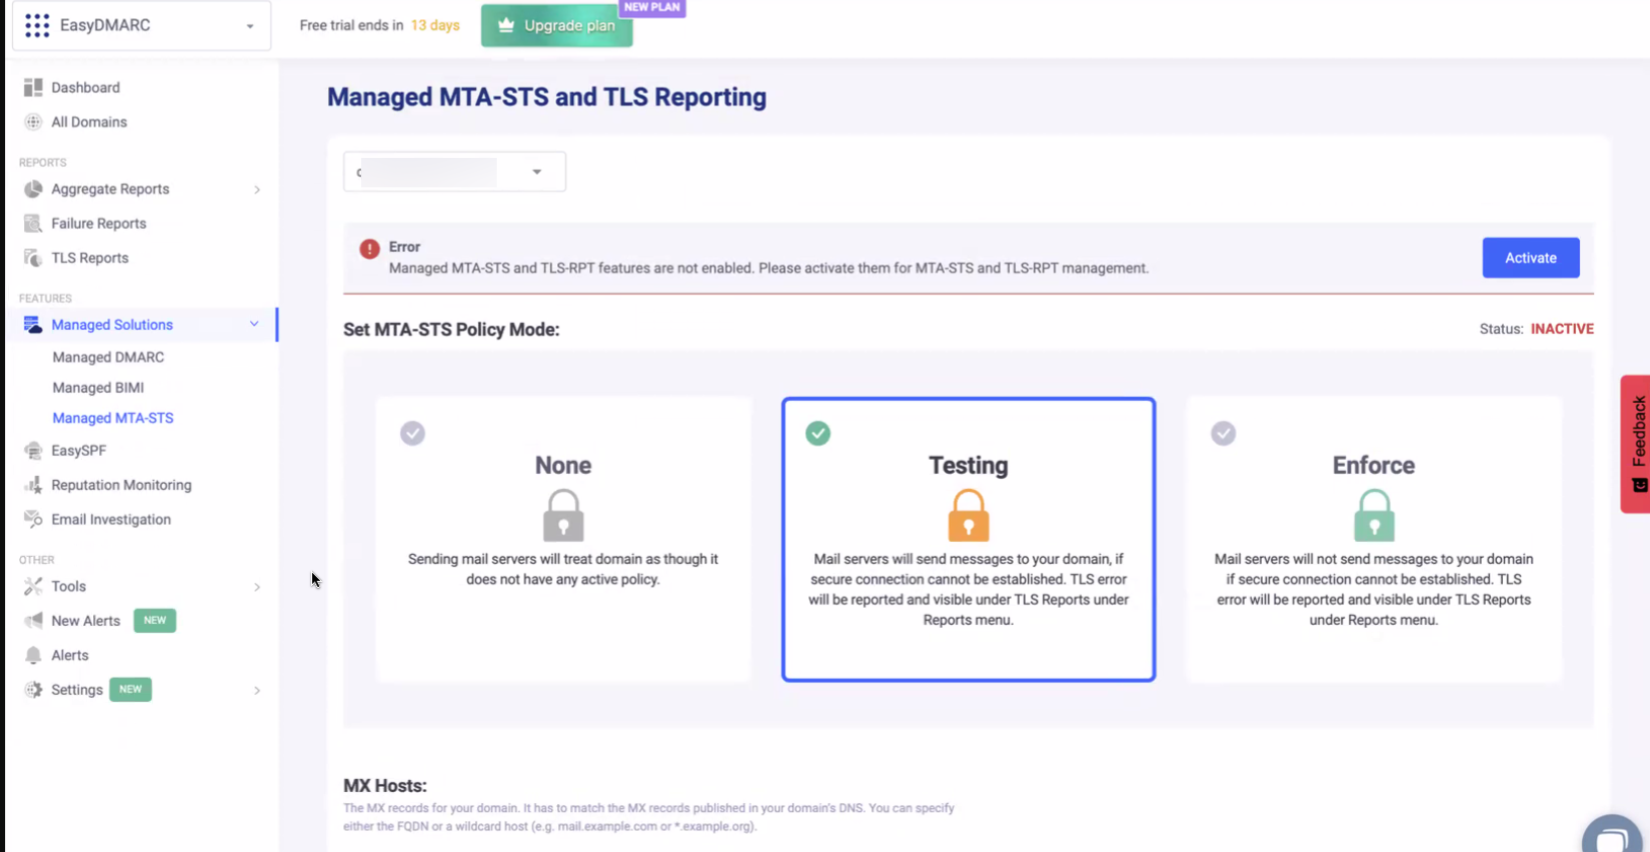
Task: Click the Dashboard icon in sidebar
Action: point(33,88)
